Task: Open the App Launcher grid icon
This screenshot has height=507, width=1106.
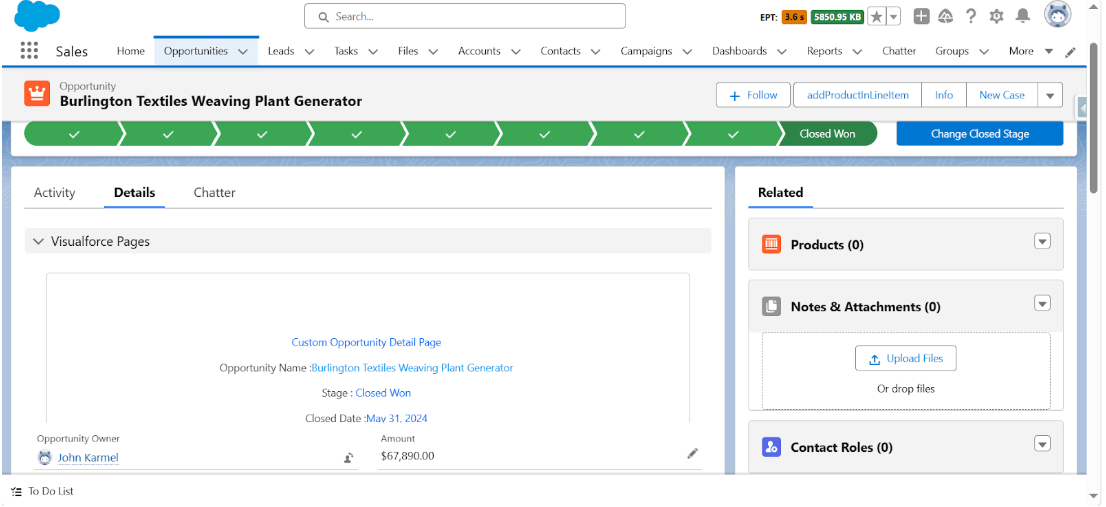Action: (x=29, y=51)
